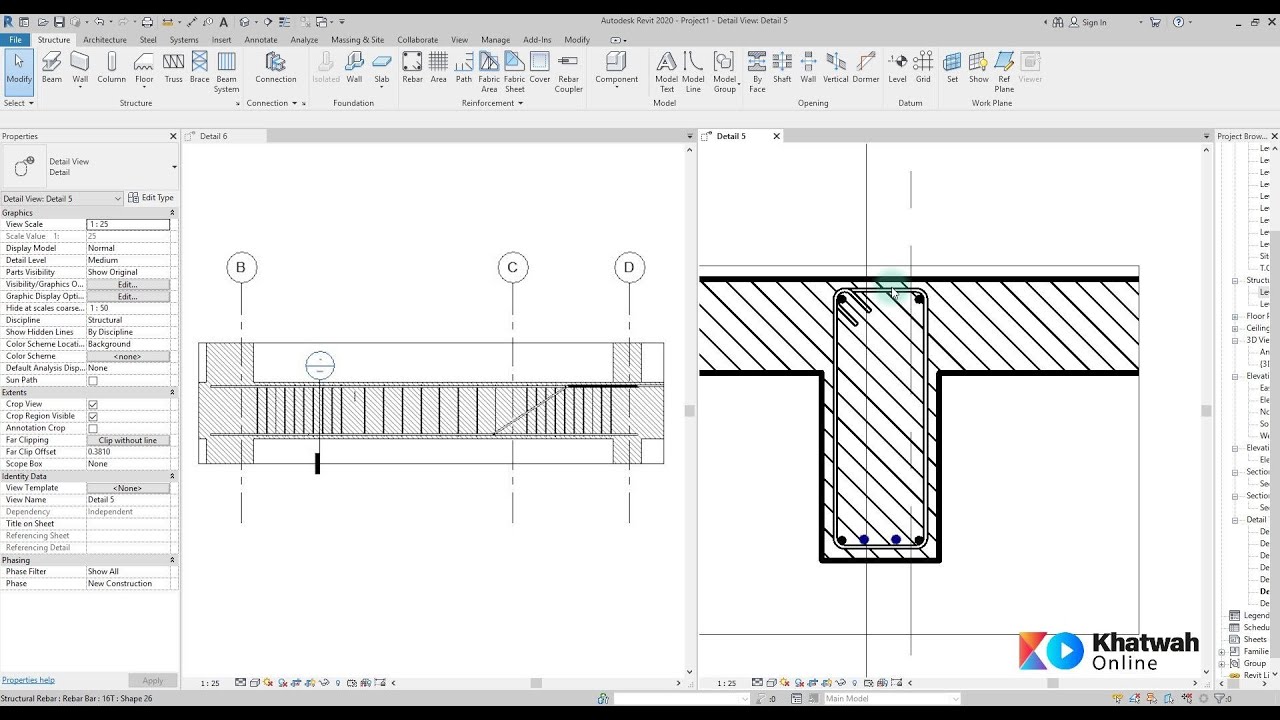Image resolution: width=1280 pixels, height=720 pixels.
Task: Show the work plane
Action: [x=978, y=67]
